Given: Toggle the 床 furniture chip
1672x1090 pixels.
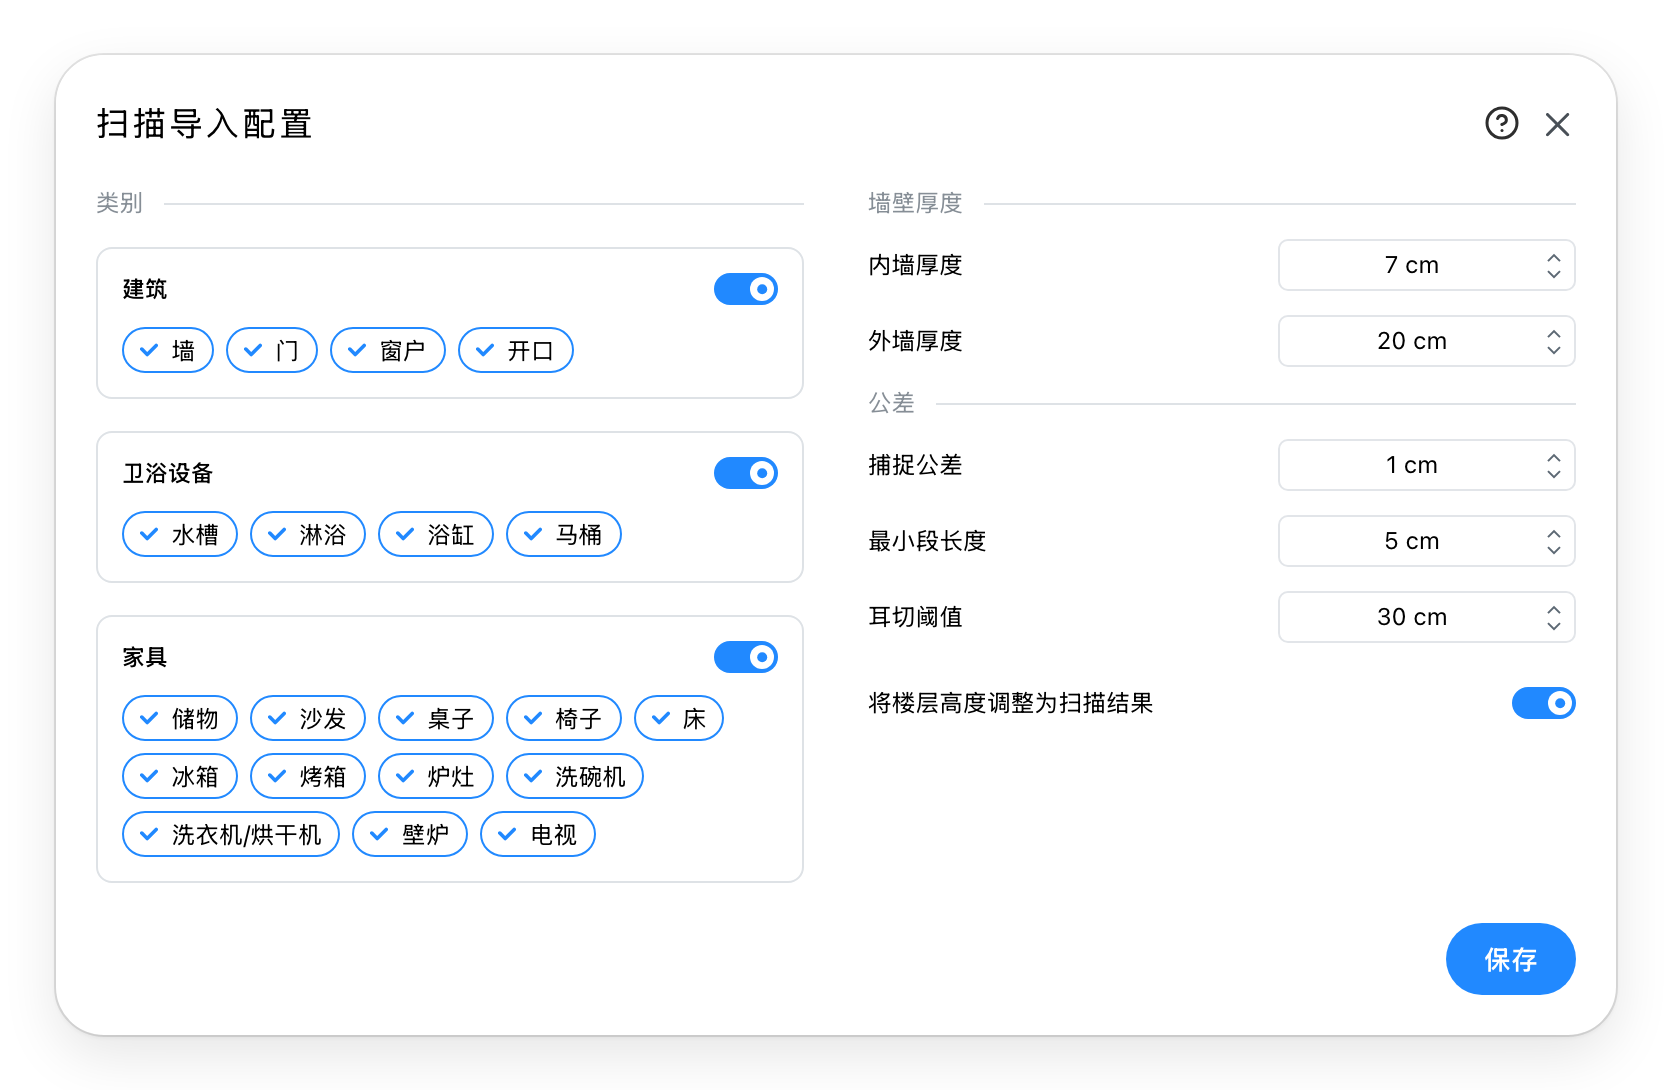Looking at the screenshot, I should coord(679,718).
